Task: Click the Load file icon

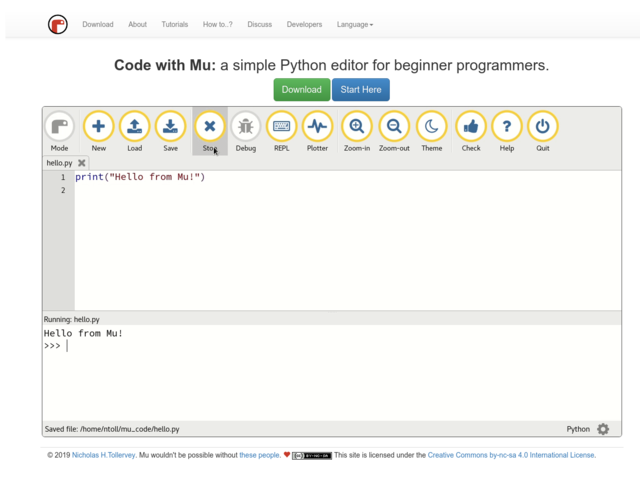Action: tap(134, 126)
